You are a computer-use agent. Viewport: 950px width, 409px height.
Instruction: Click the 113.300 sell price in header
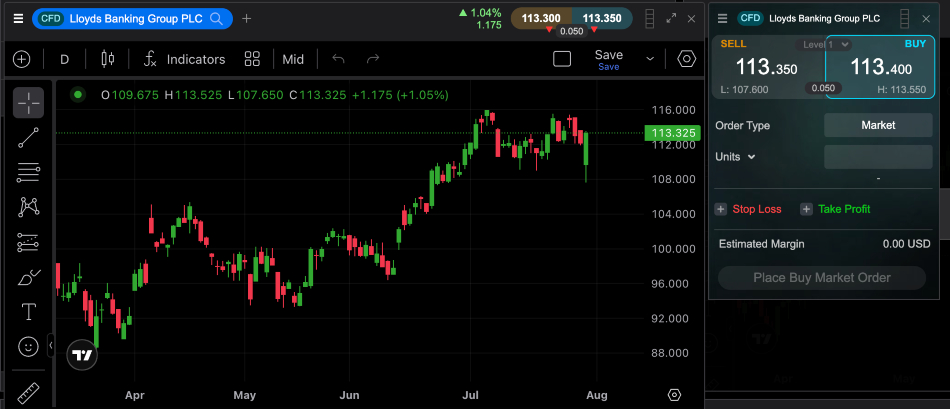pos(540,18)
